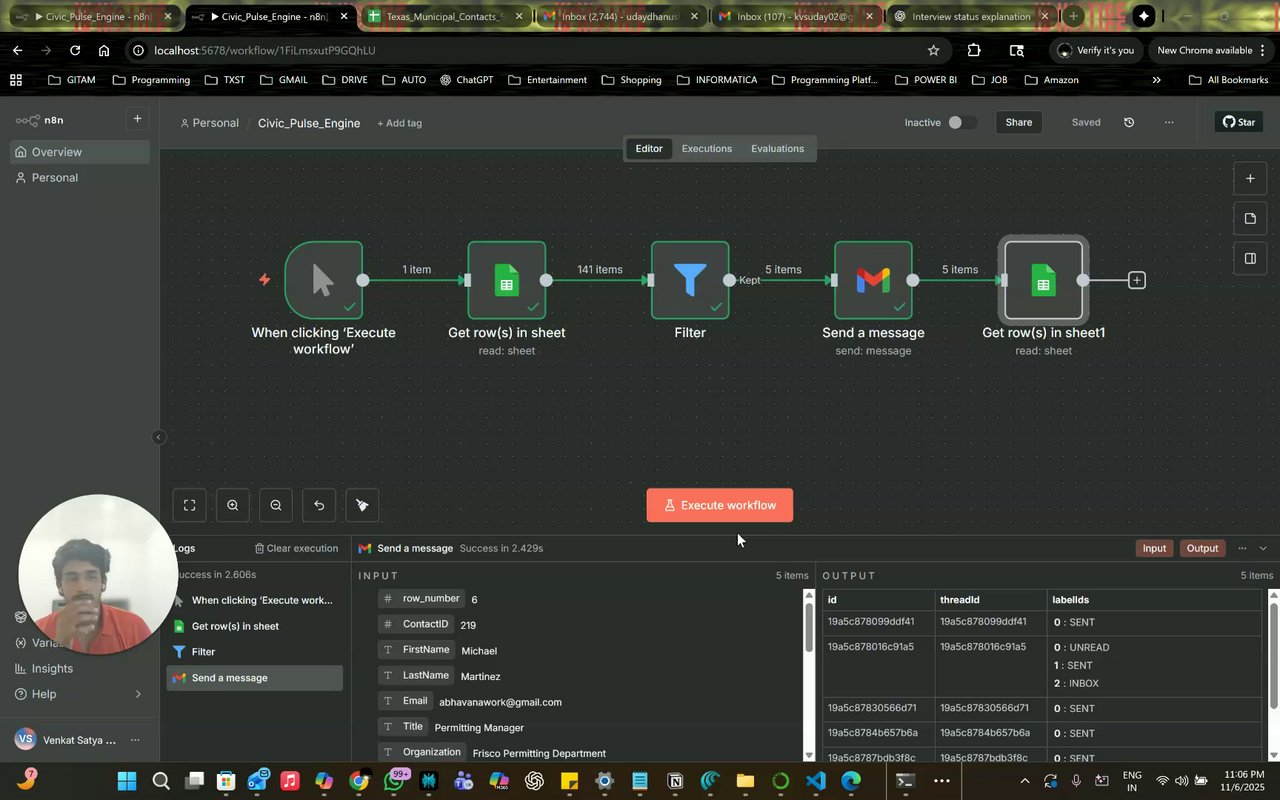Select Filter entry in logs list

click(x=254, y=652)
